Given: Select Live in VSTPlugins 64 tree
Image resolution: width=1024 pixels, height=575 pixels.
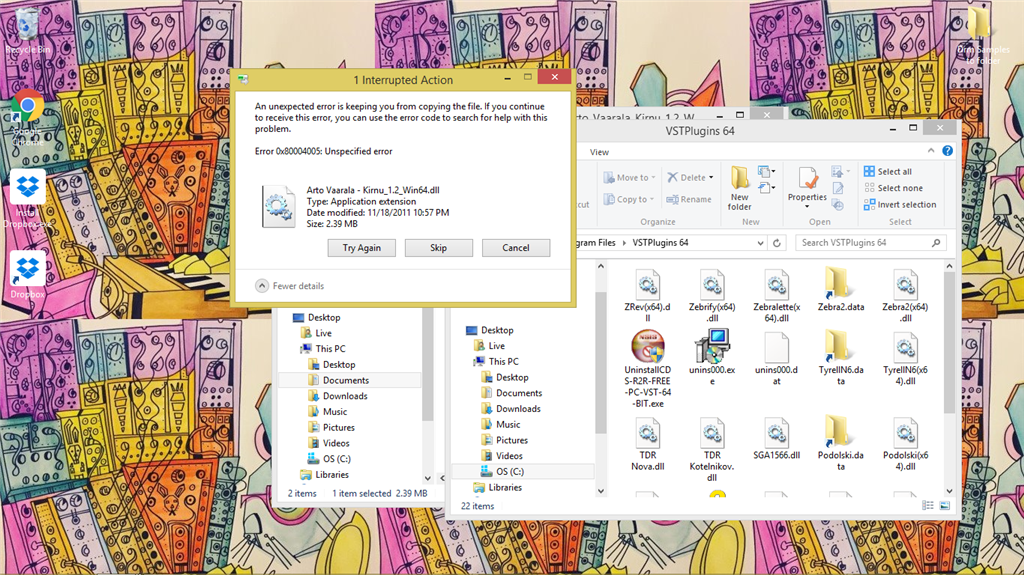Looking at the screenshot, I should pyautogui.click(x=489, y=346).
